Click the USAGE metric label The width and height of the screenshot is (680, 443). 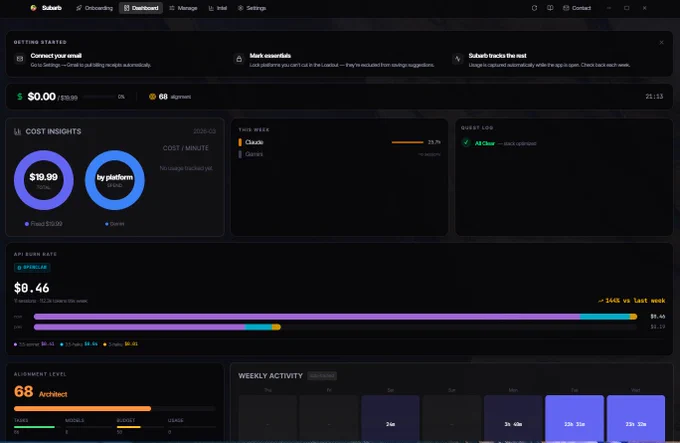[x=176, y=420]
